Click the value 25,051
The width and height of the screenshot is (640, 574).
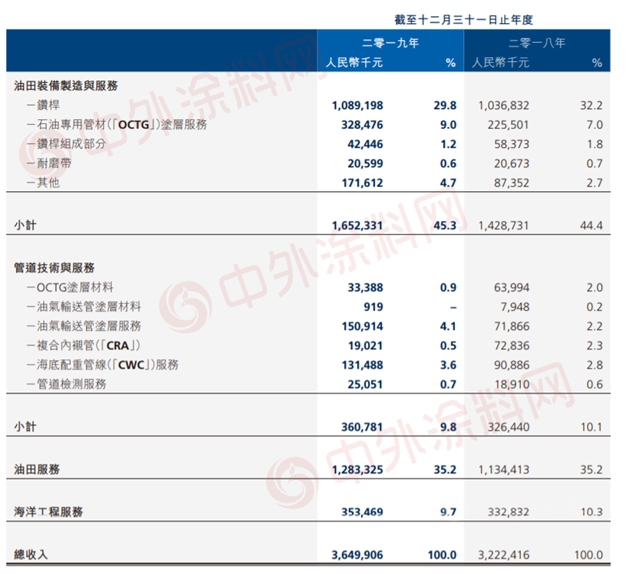point(365,384)
